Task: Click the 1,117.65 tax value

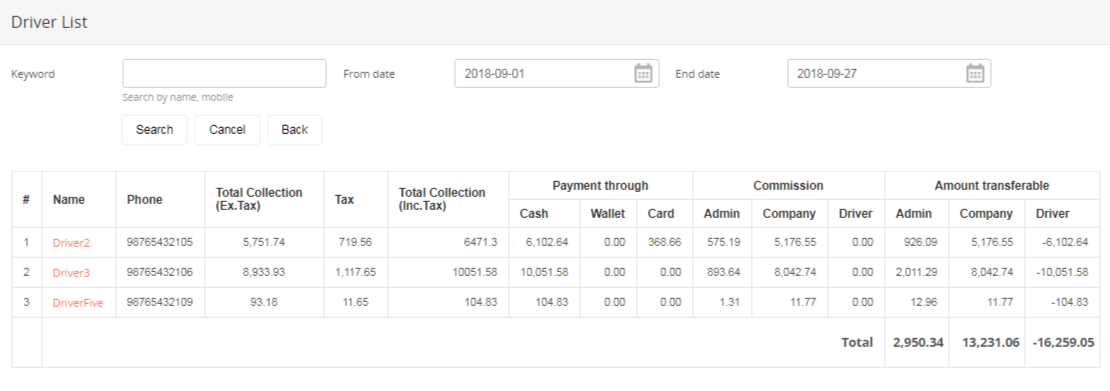Action: pyautogui.click(x=356, y=273)
